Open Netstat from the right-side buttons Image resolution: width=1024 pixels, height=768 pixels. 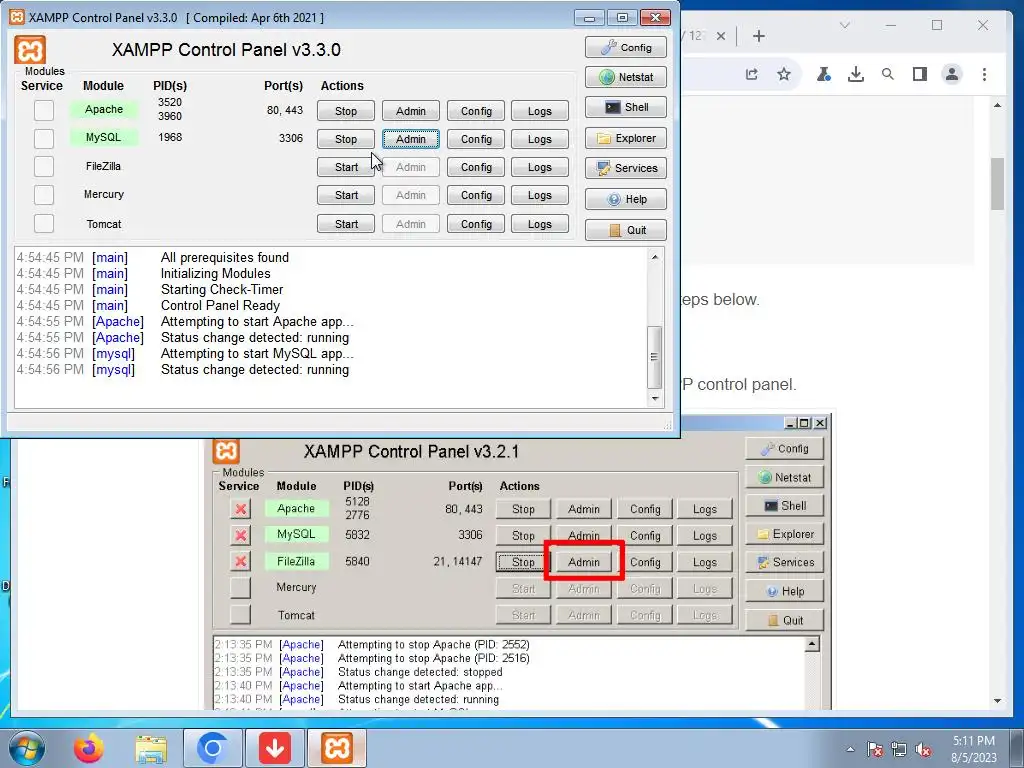coord(626,77)
